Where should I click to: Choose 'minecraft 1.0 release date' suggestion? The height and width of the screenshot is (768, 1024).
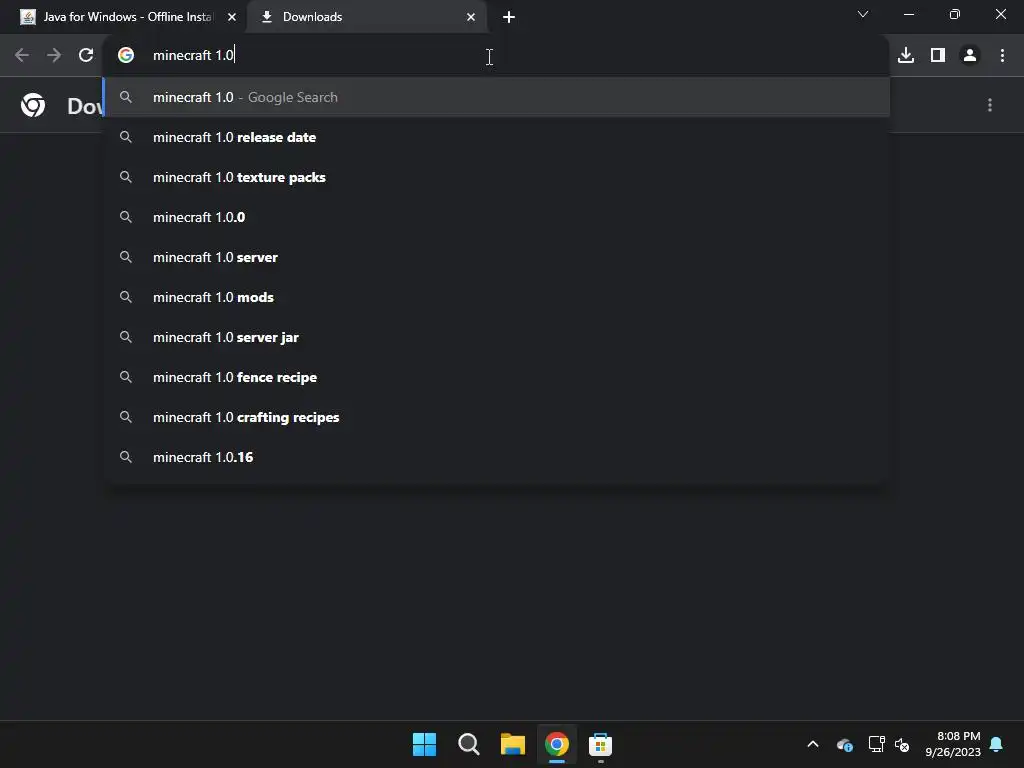[496, 137]
